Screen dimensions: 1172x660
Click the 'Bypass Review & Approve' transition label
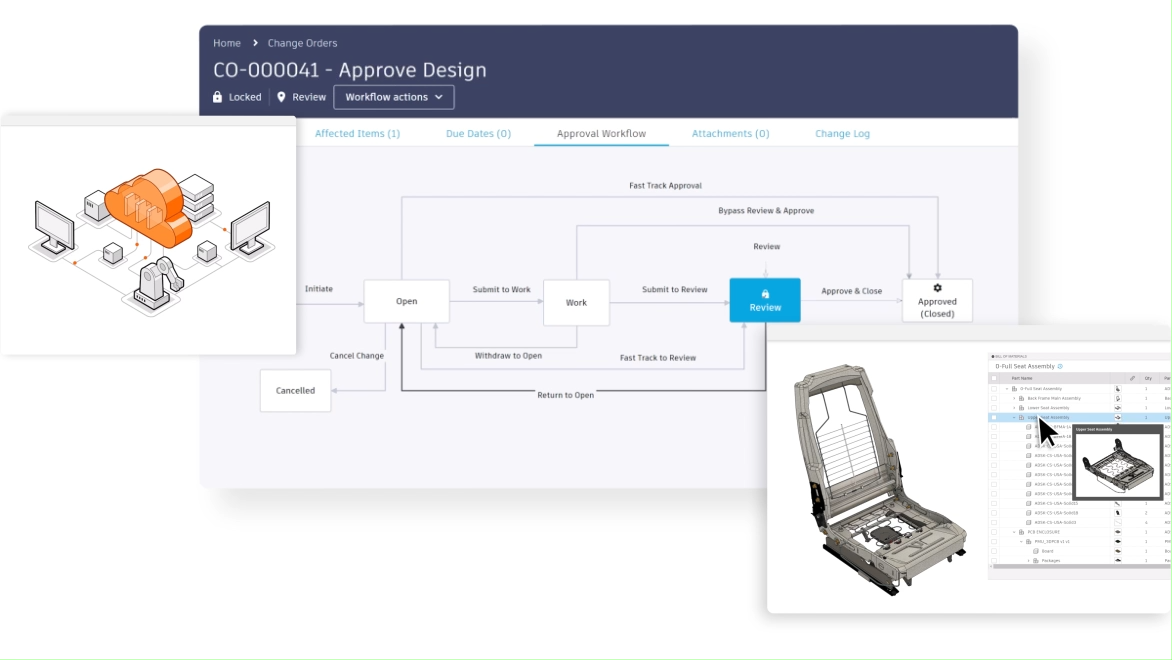766,211
